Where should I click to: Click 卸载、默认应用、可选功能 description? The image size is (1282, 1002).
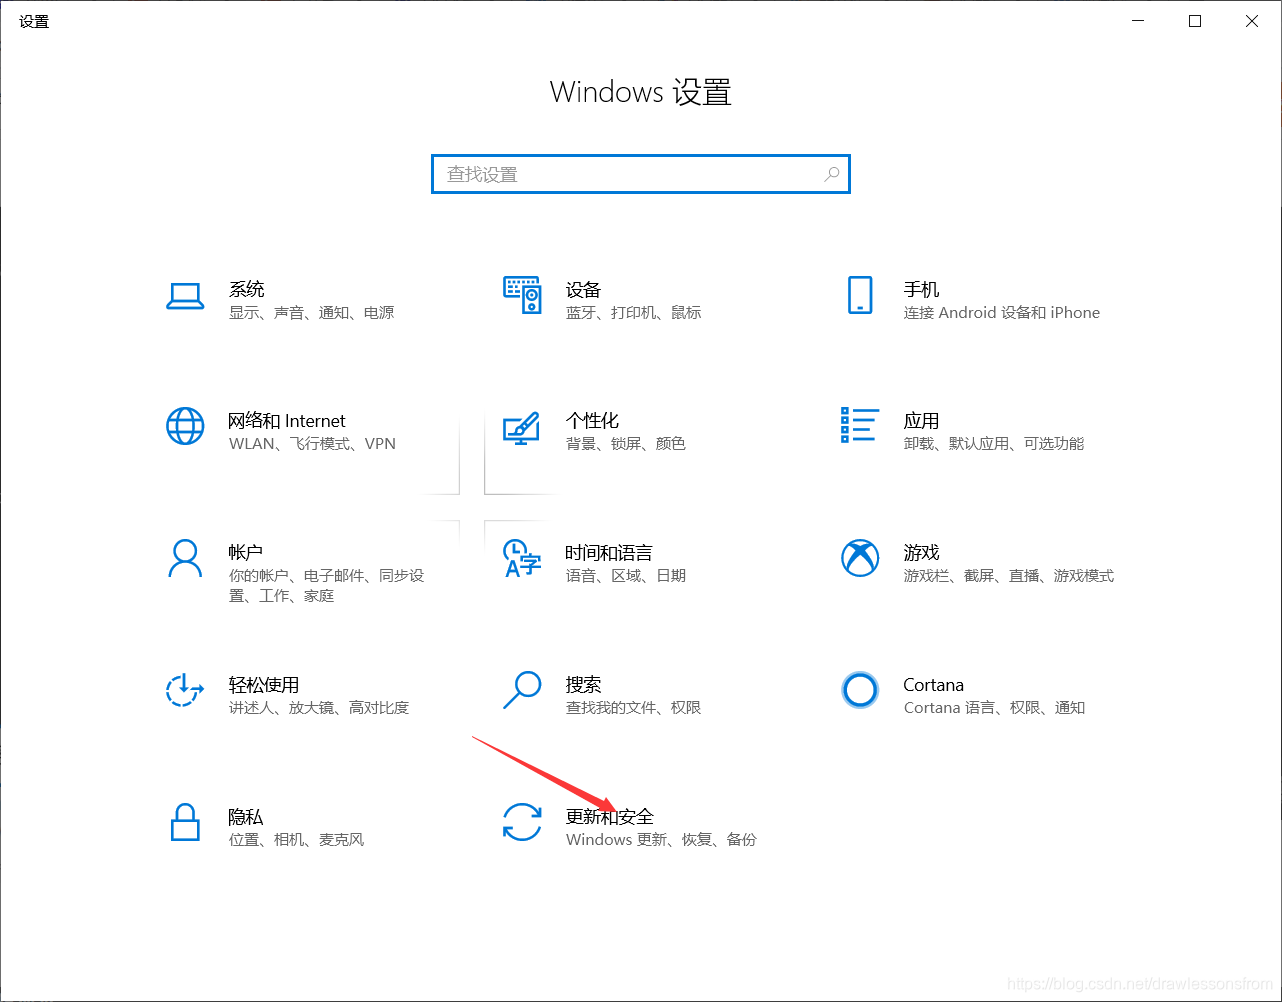993,444
